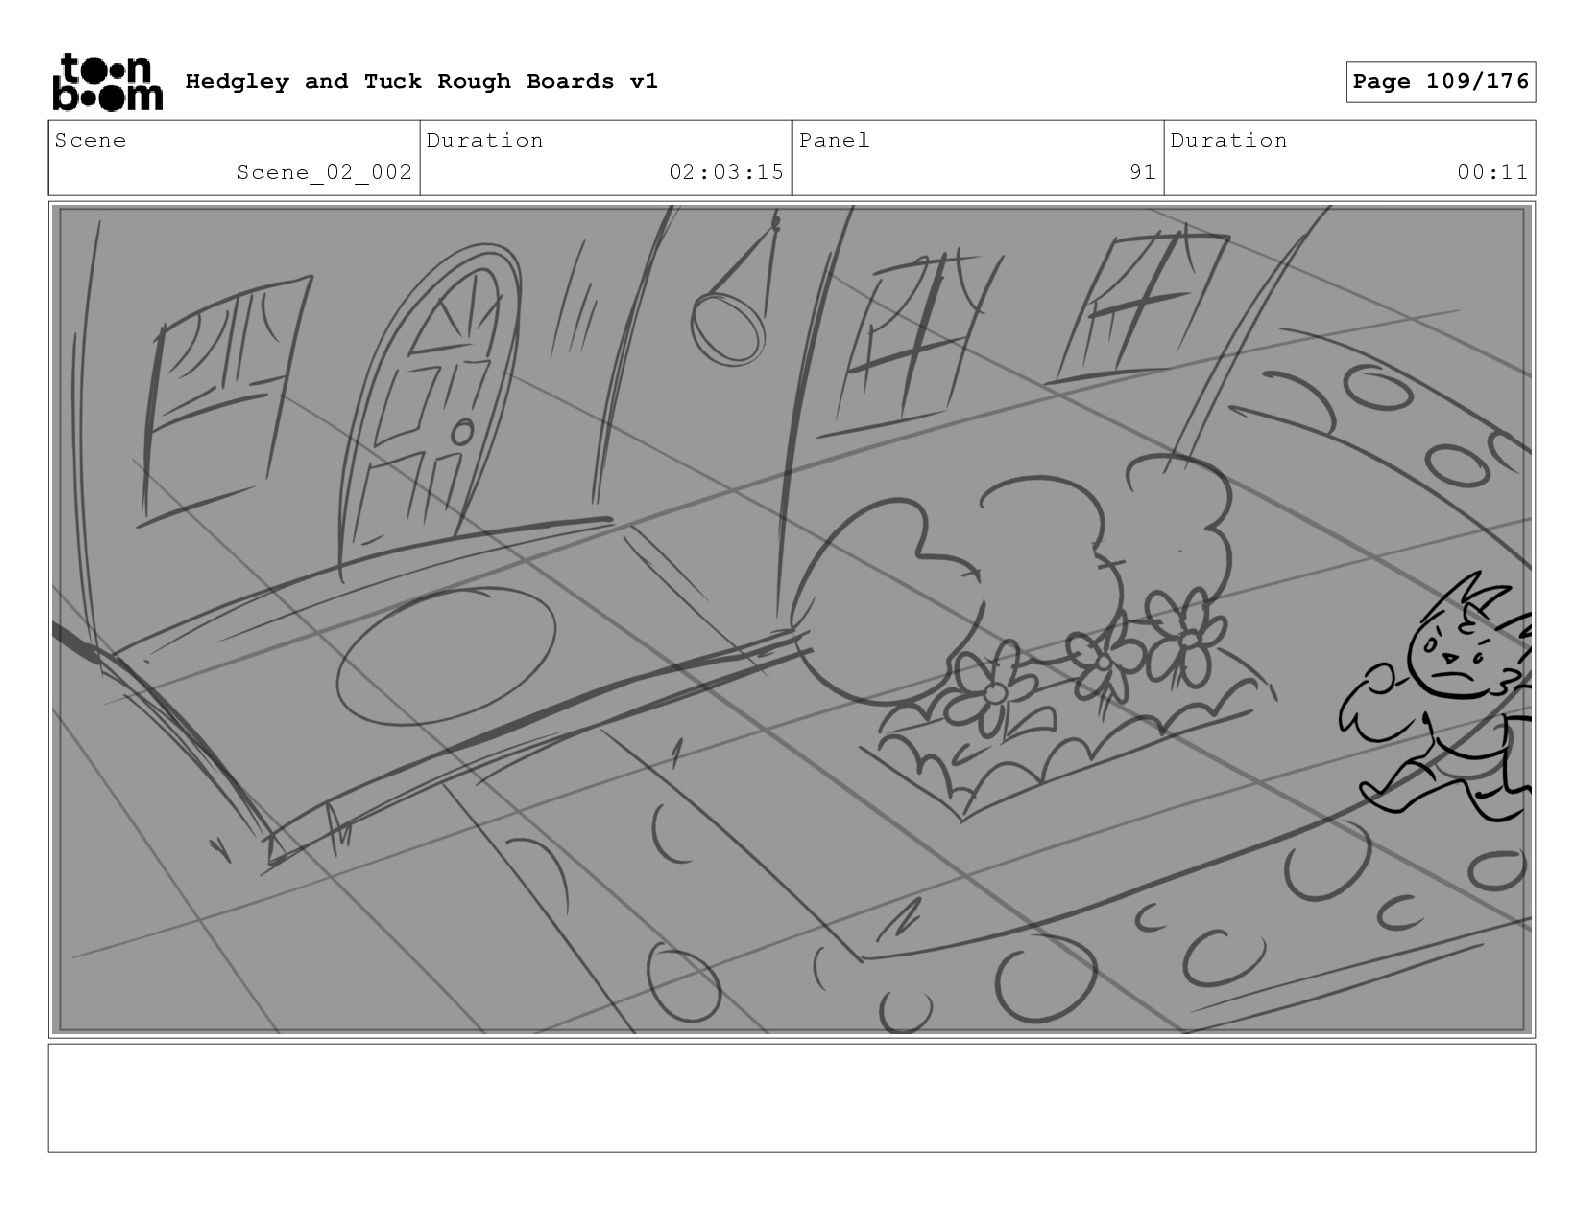1584x1224 pixels.
Task: Click the first Duration header label
Action: click(485, 141)
